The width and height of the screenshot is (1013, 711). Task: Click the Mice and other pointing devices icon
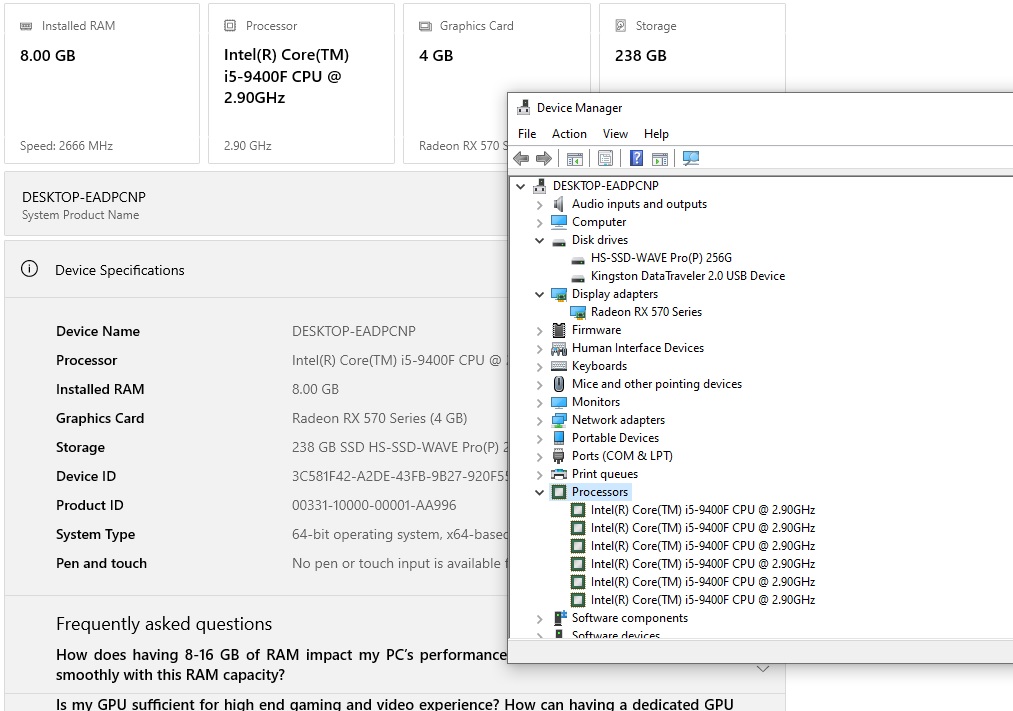coord(559,384)
